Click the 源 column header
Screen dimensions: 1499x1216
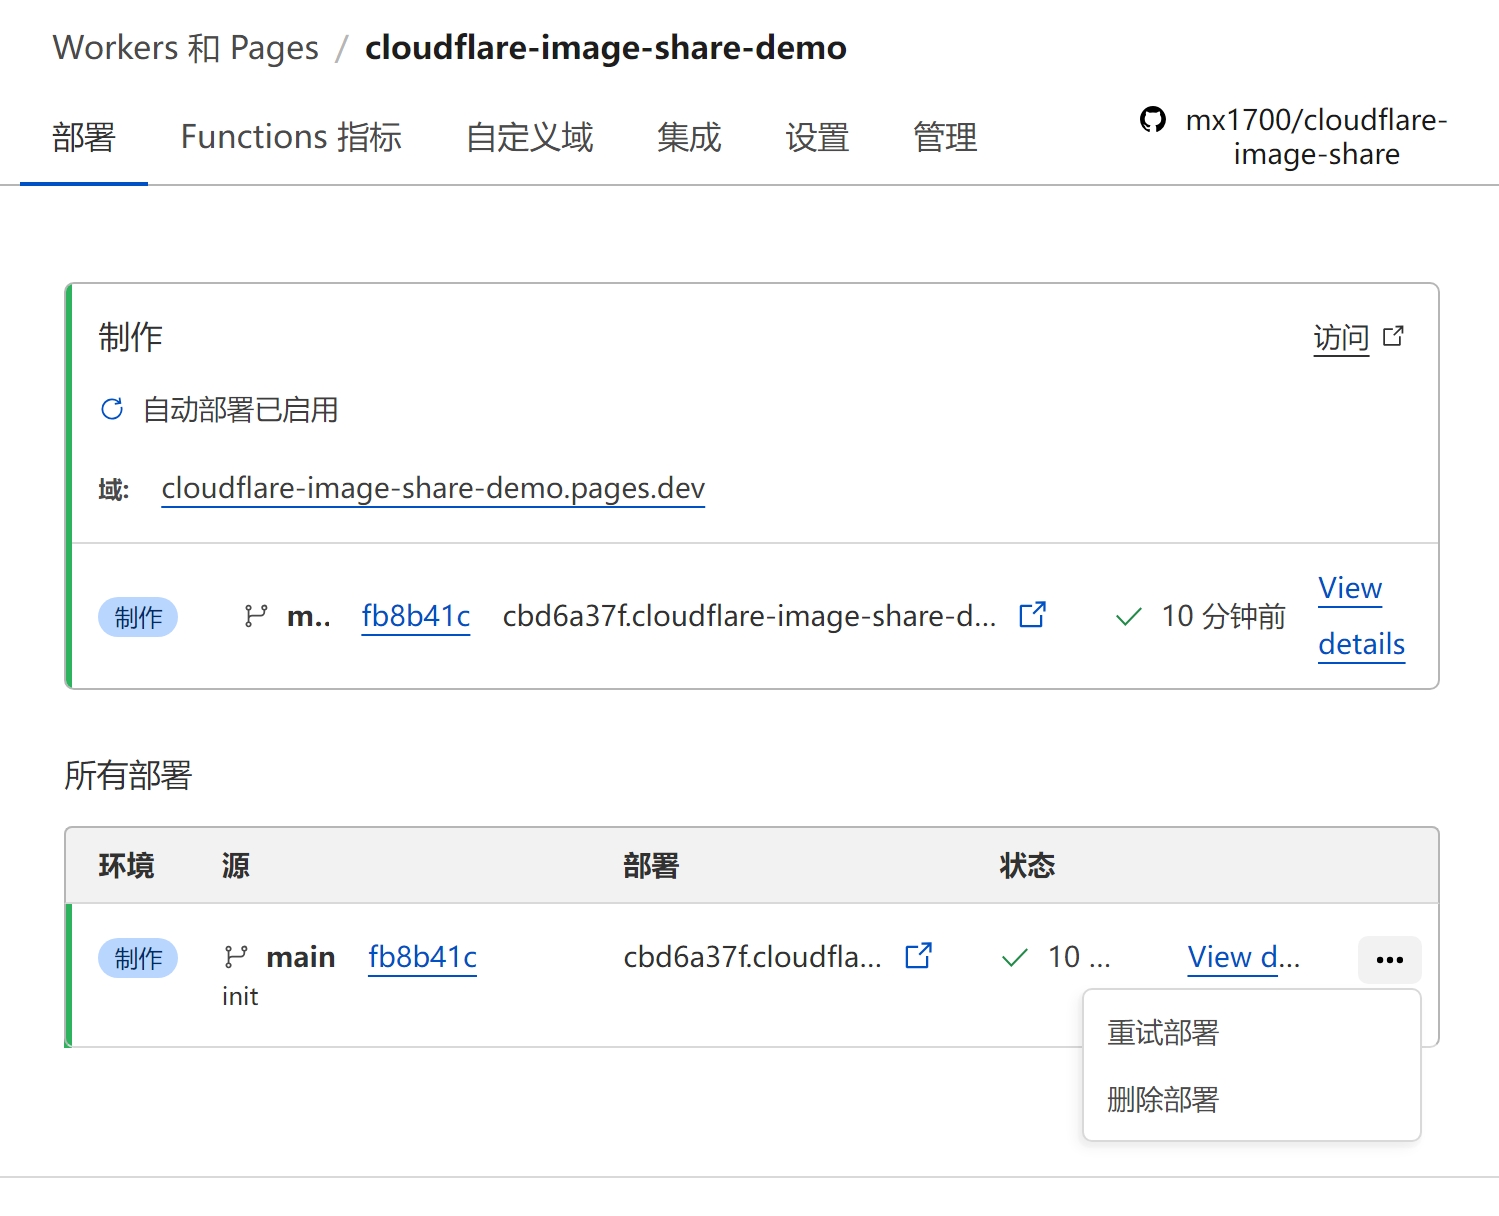click(236, 865)
